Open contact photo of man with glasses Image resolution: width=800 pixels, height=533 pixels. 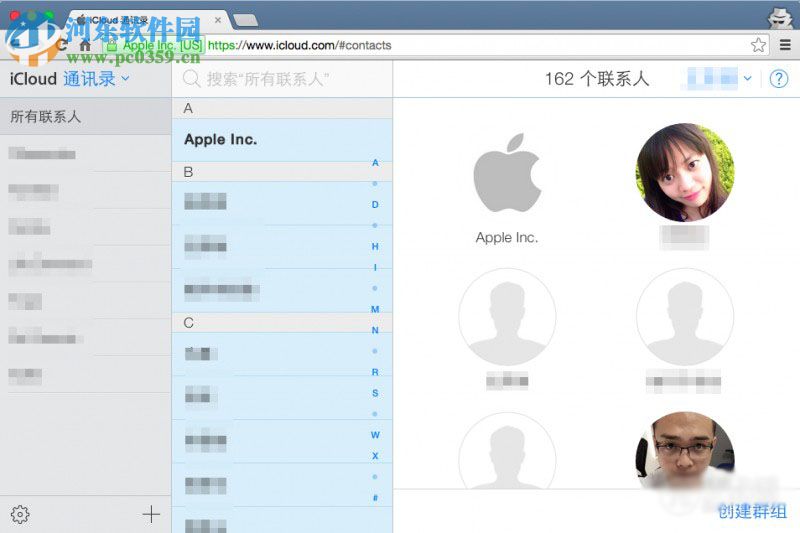(x=685, y=450)
